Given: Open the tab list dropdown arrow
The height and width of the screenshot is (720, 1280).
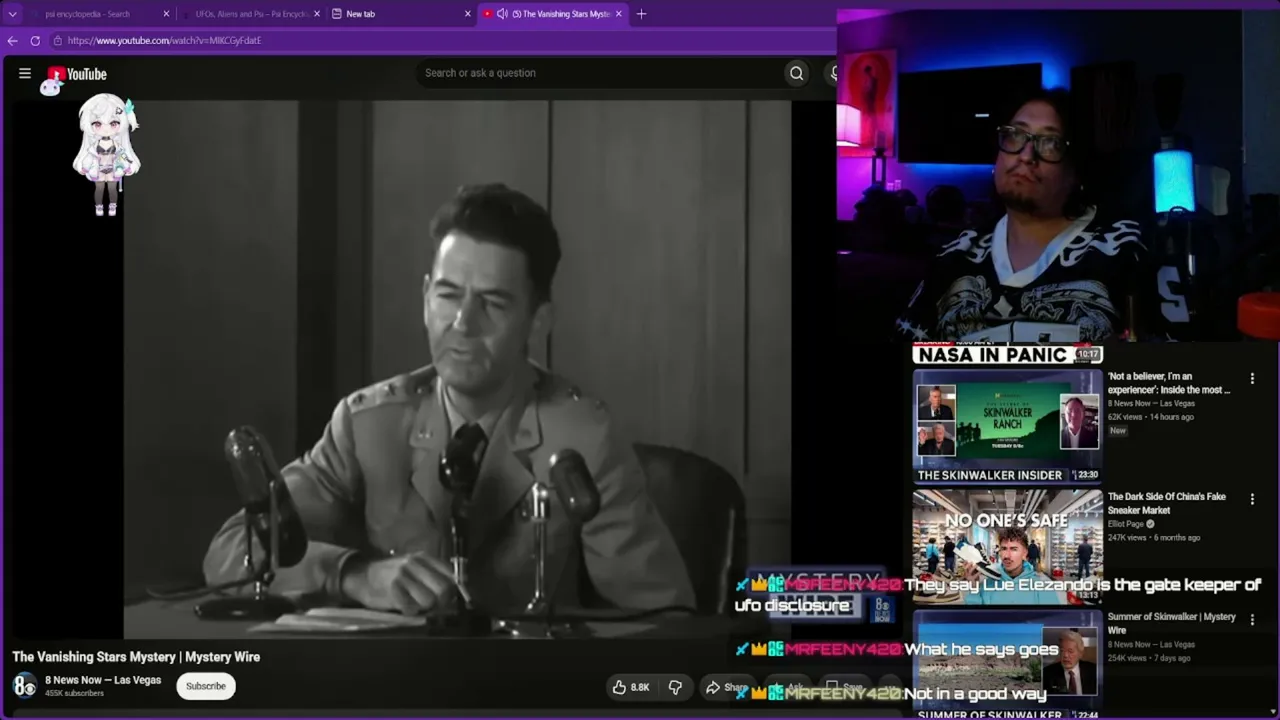Looking at the screenshot, I should pos(12,14).
